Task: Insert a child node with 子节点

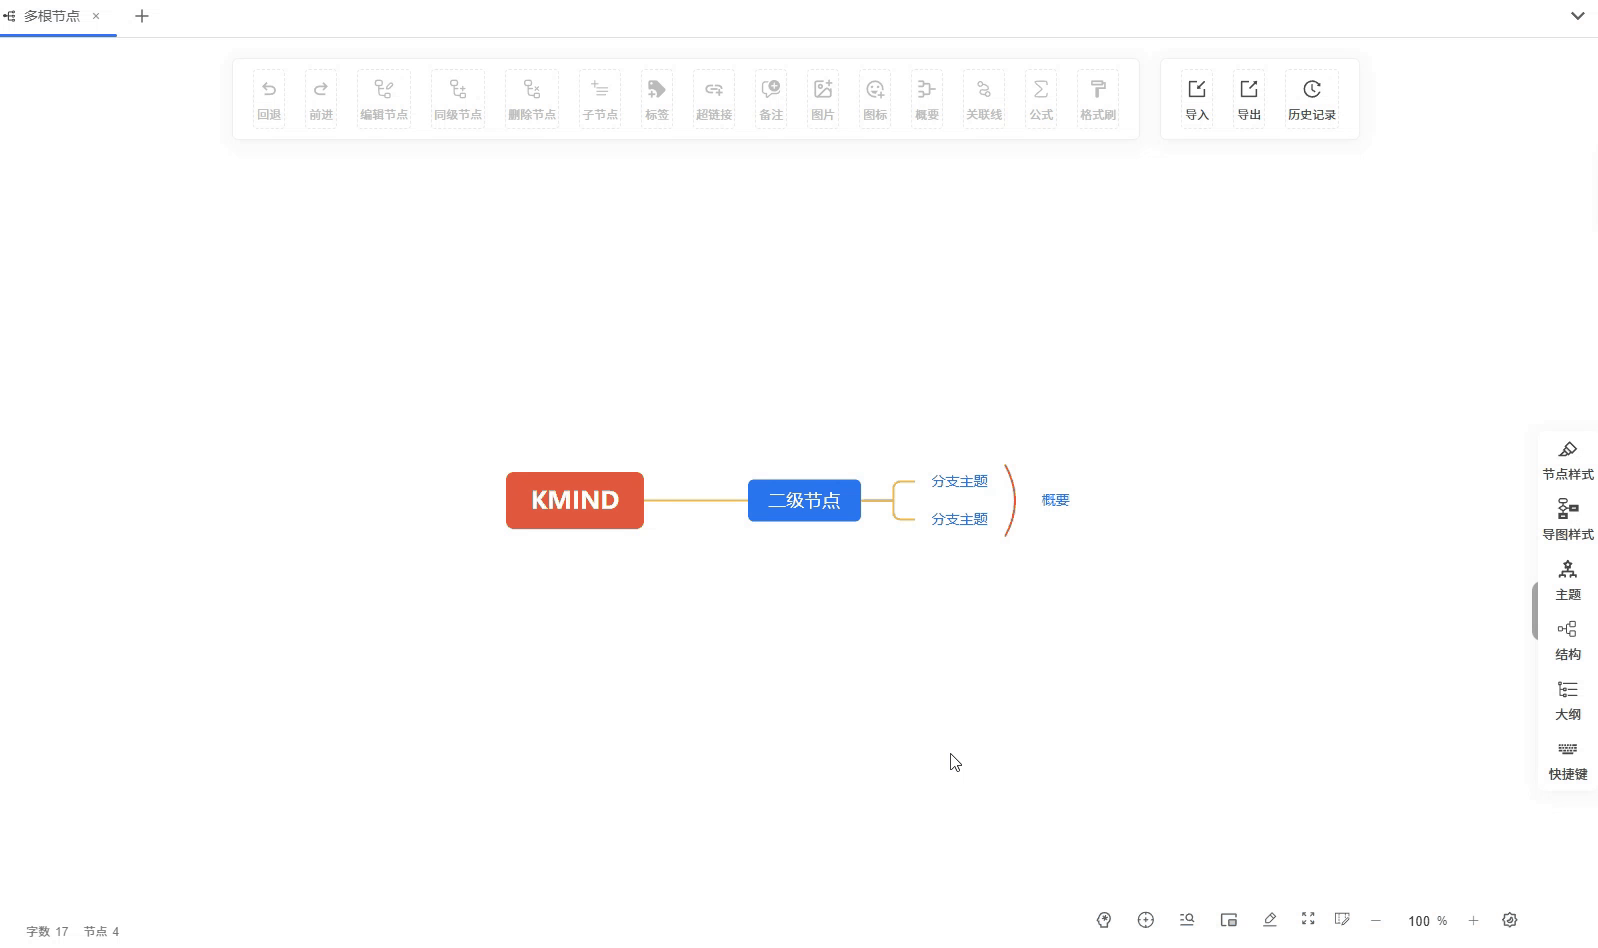Action: [x=600, y=98]
